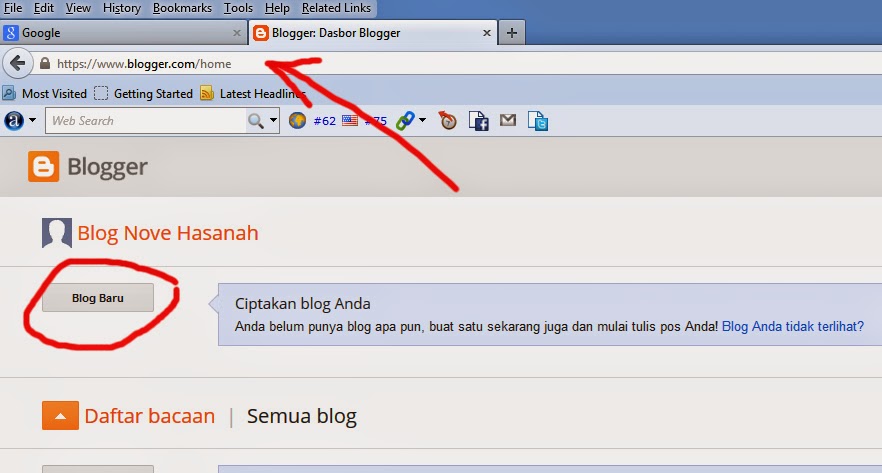
Task: Open the search engine dropdown arrow
Action: click(x=273, y=120)
